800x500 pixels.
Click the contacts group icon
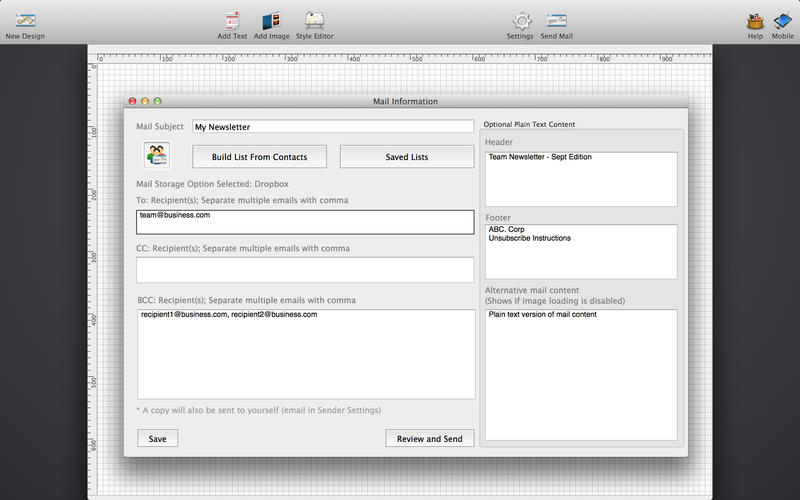157,156
